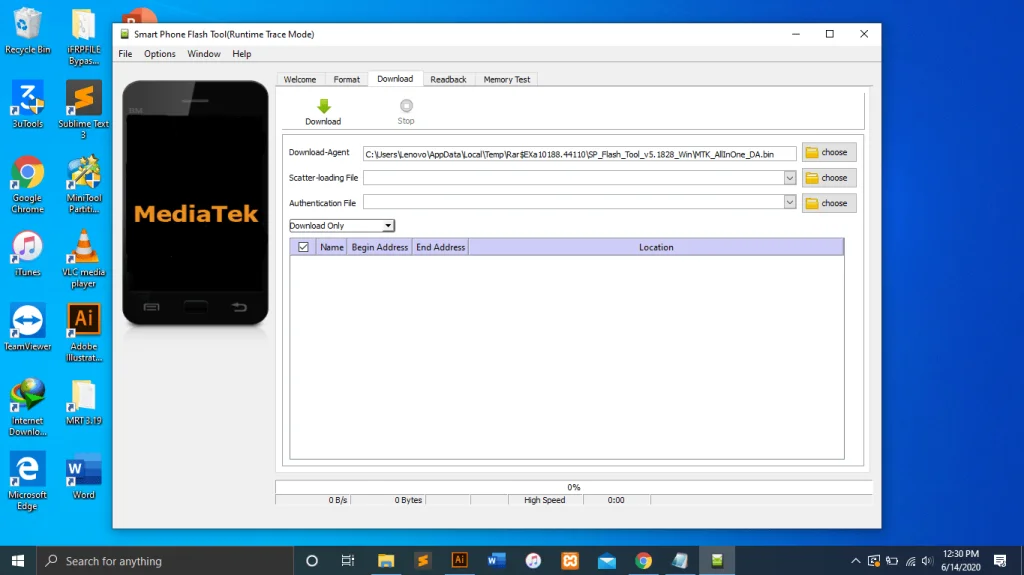Select Word desktop shortcut
1024x575 pixels.
84,476
